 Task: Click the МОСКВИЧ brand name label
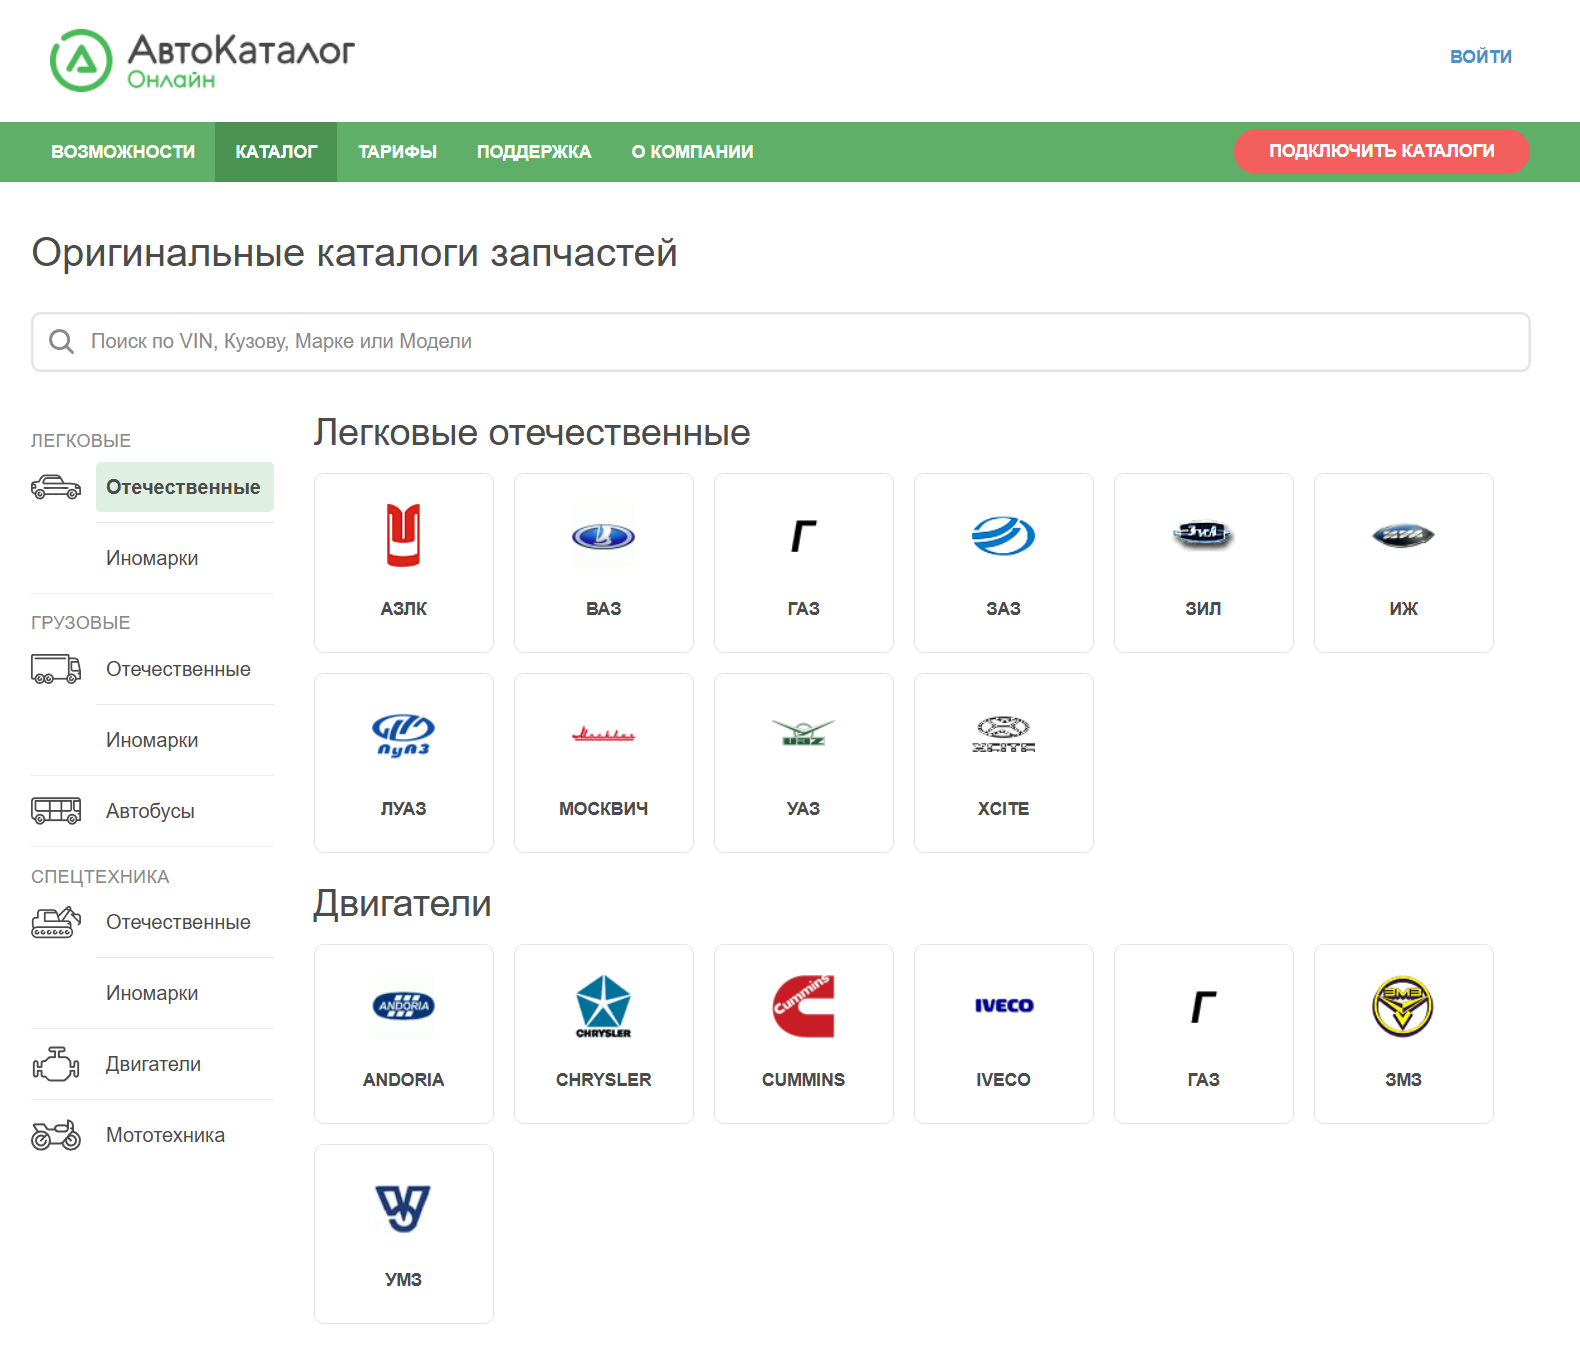coord(604,809)
